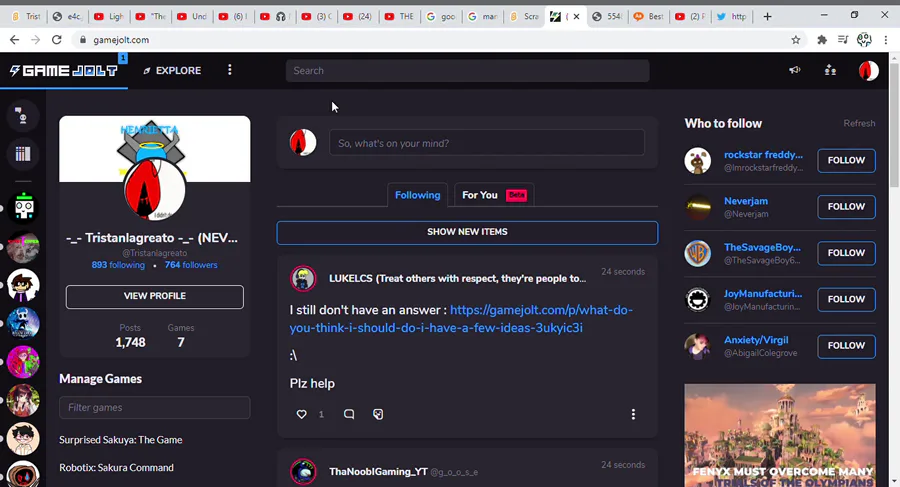Open the megaphone notifications icon
Image resolution: width=900 pixels, height=487 pixels.
coord(794,70)
